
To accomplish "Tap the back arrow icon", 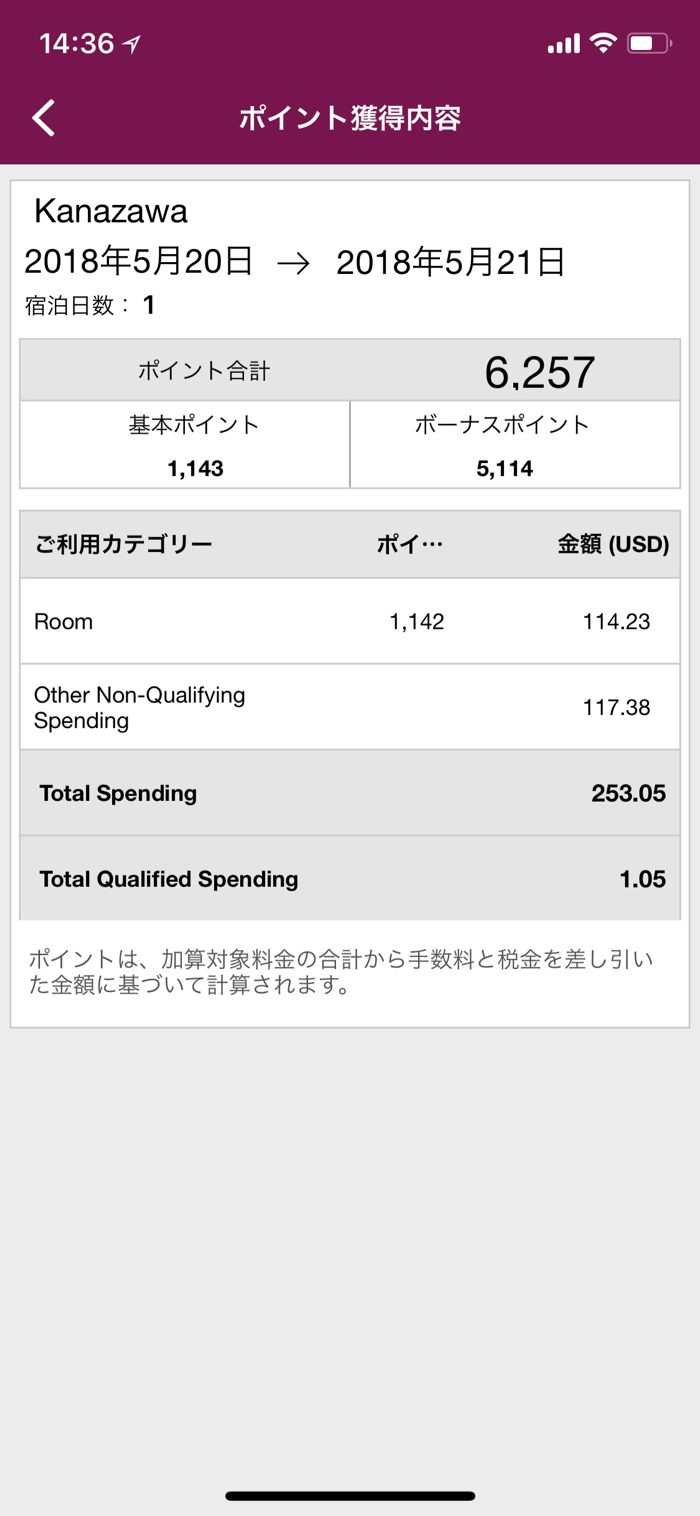I will point(44,118).
